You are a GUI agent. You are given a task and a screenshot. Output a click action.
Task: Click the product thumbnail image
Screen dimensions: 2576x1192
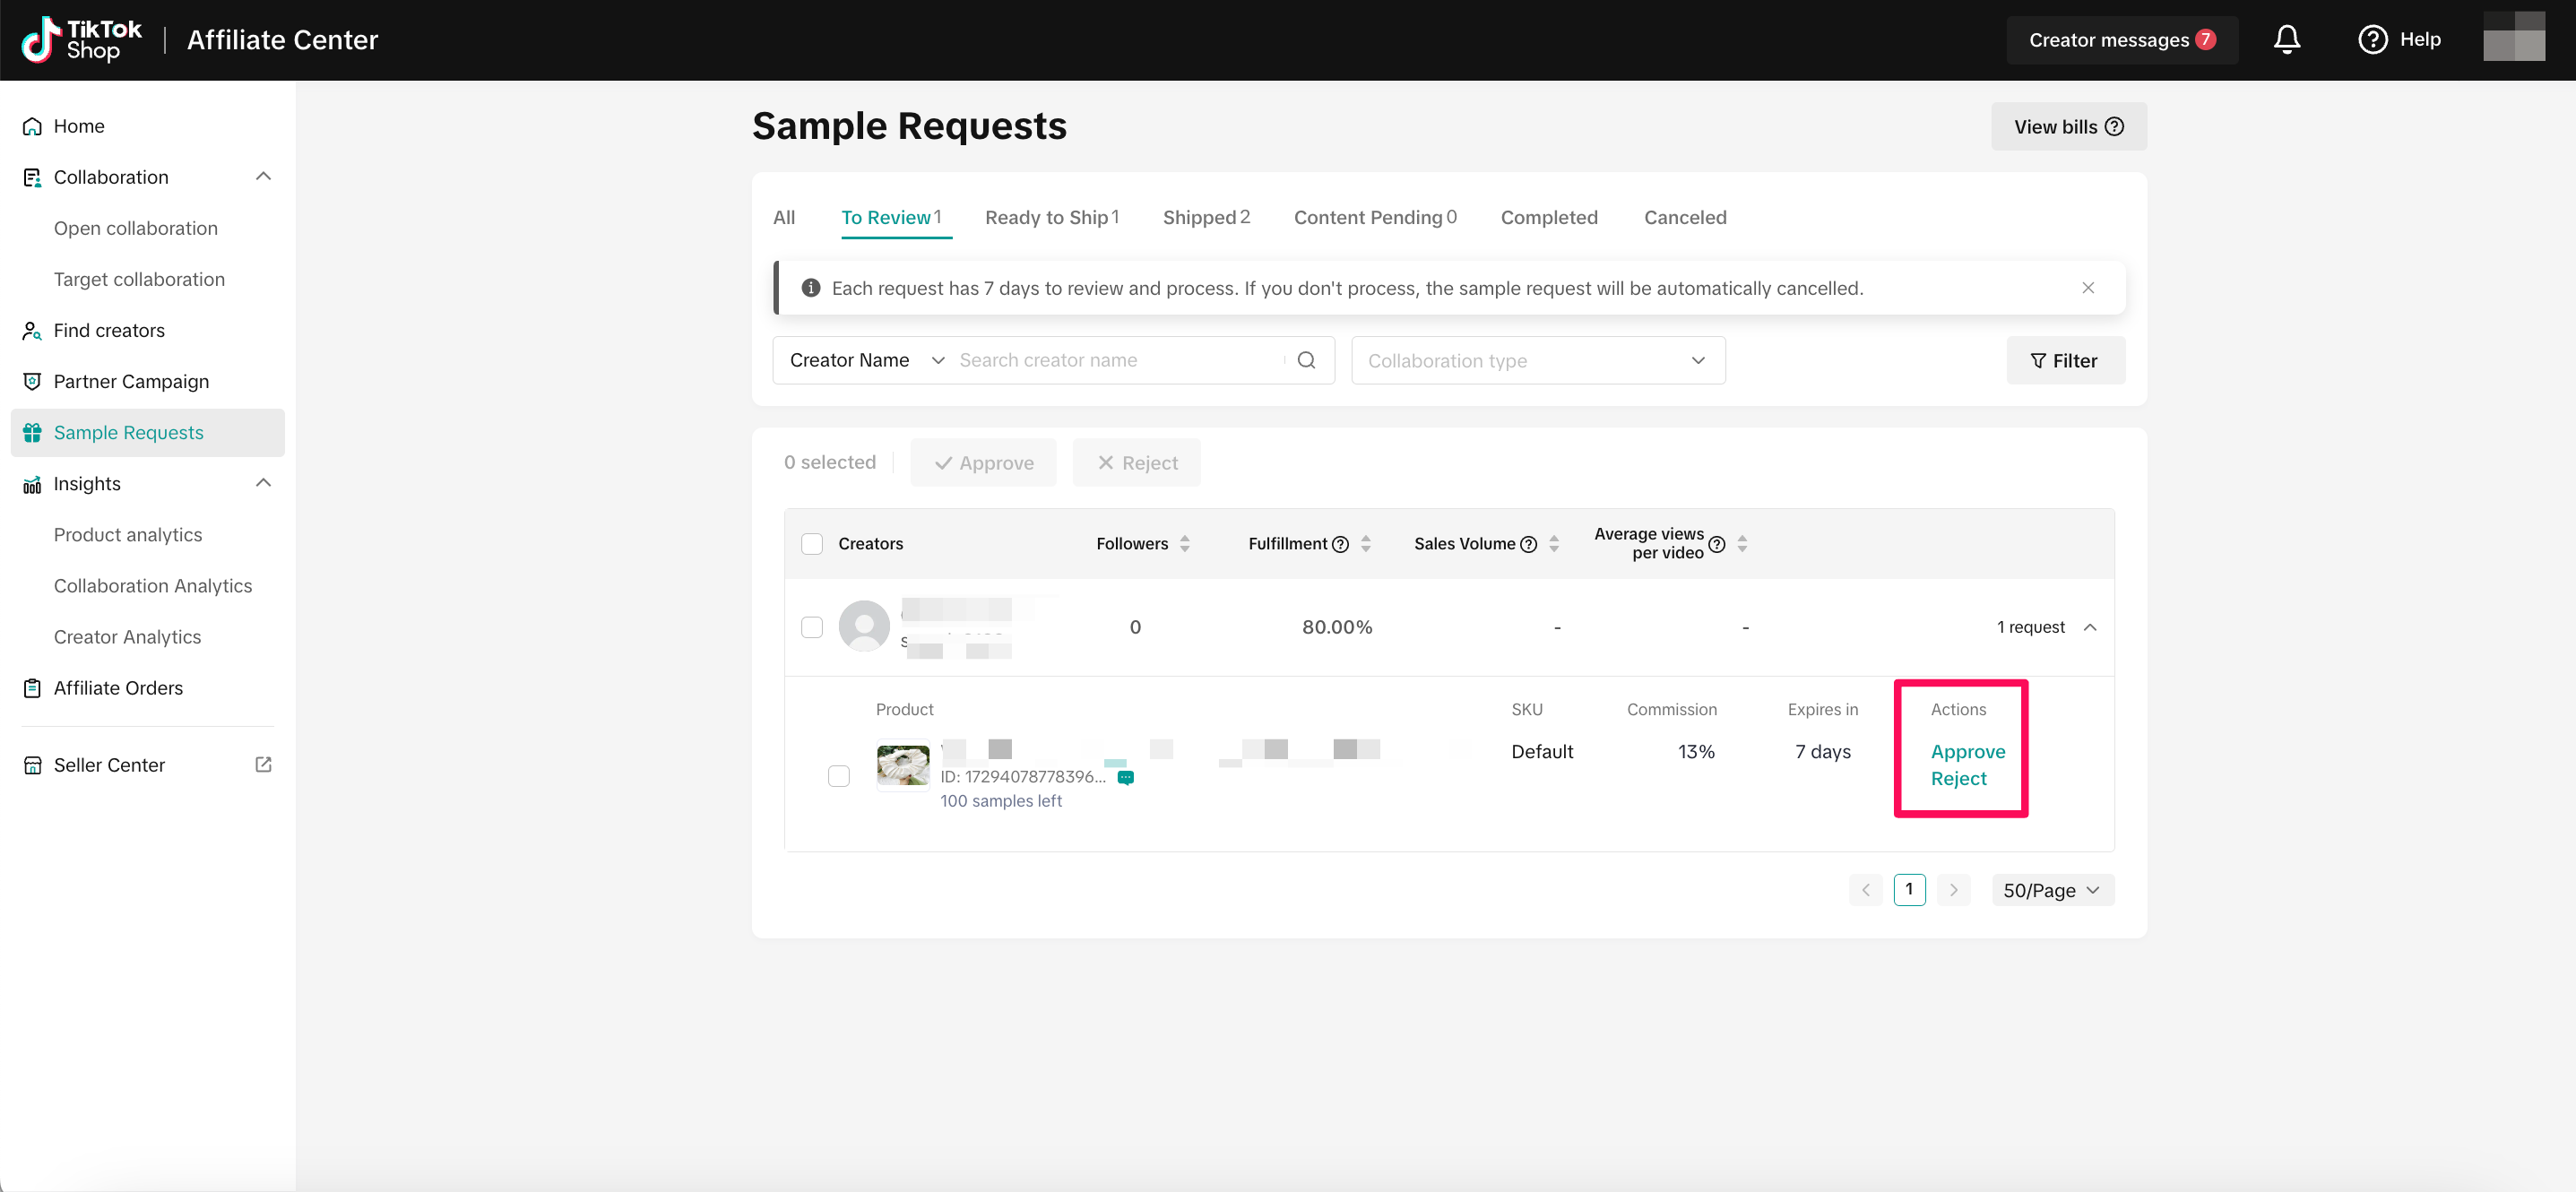[902, 765]
